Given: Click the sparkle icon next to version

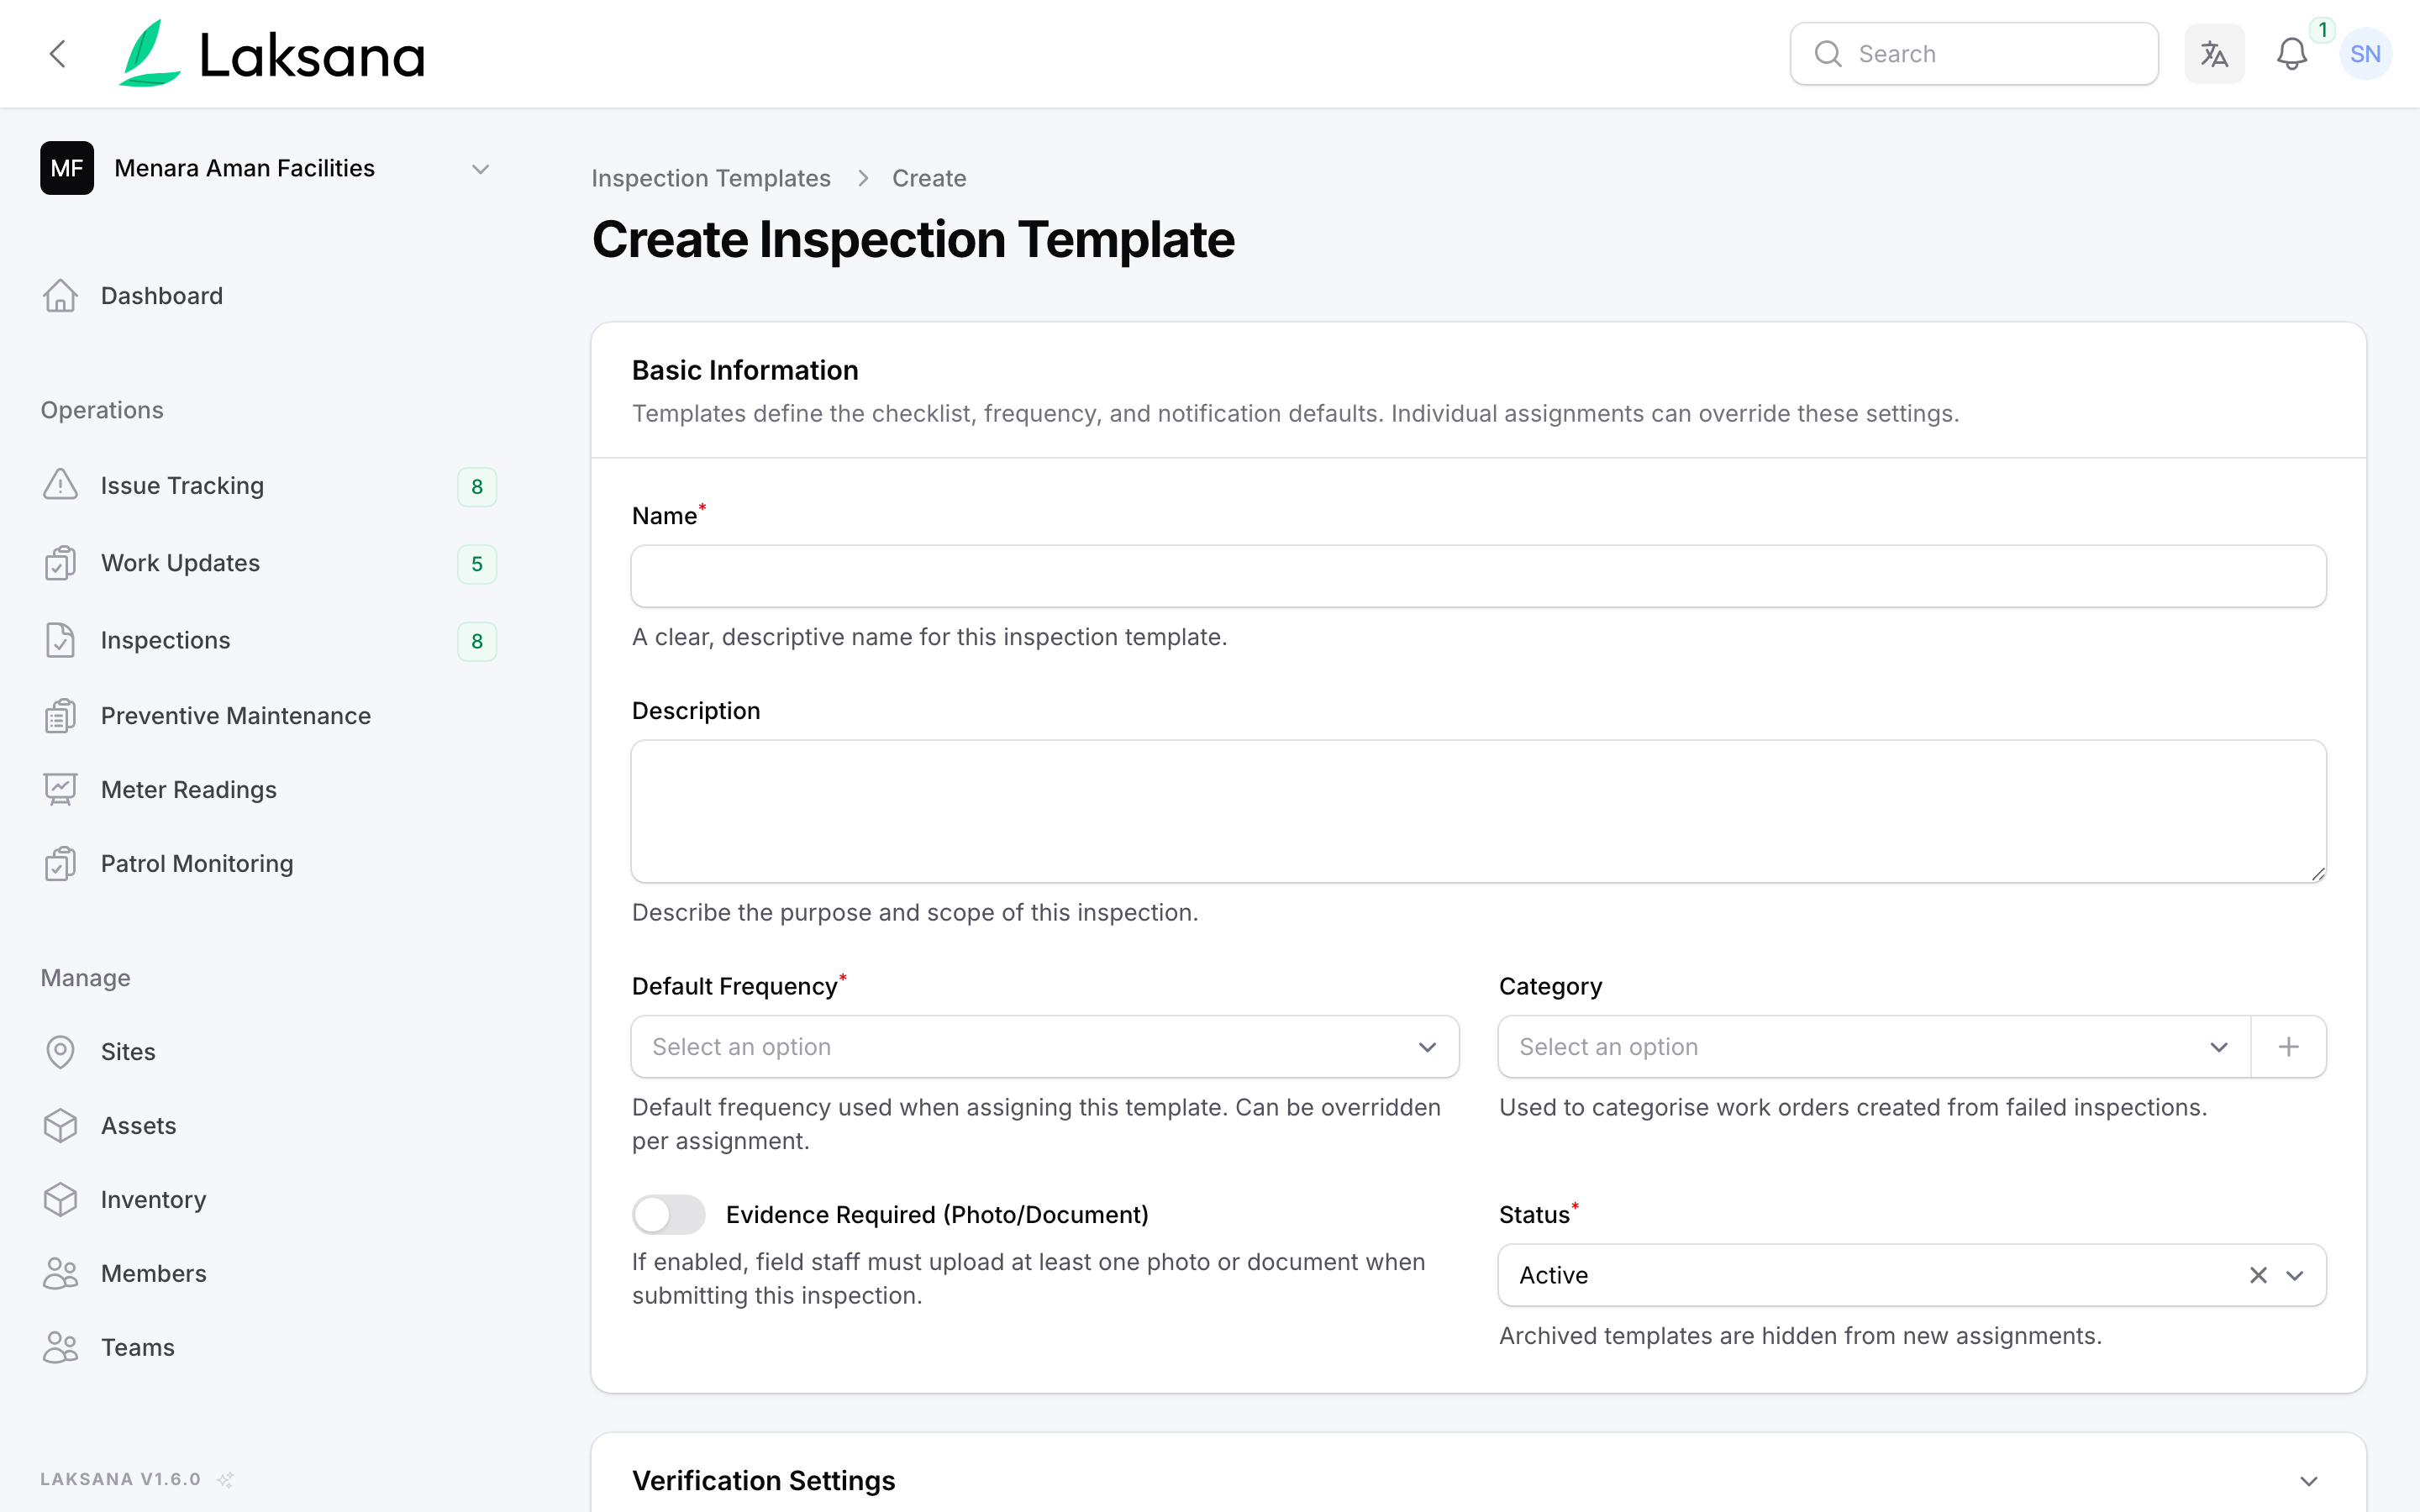Looking at the screenshot, I should click(x=226, y=1479).
